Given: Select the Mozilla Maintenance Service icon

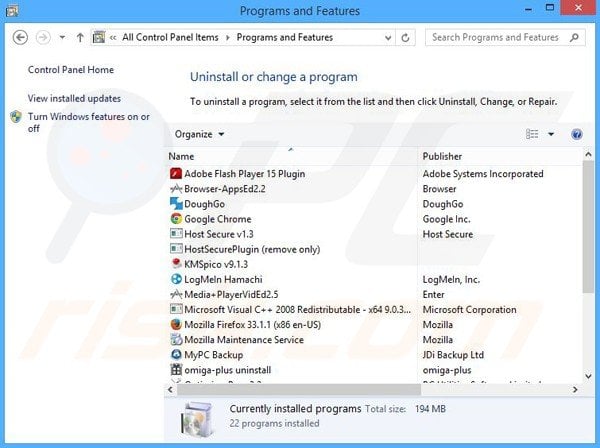Looking at the screenshot, I should coord(176,339).
